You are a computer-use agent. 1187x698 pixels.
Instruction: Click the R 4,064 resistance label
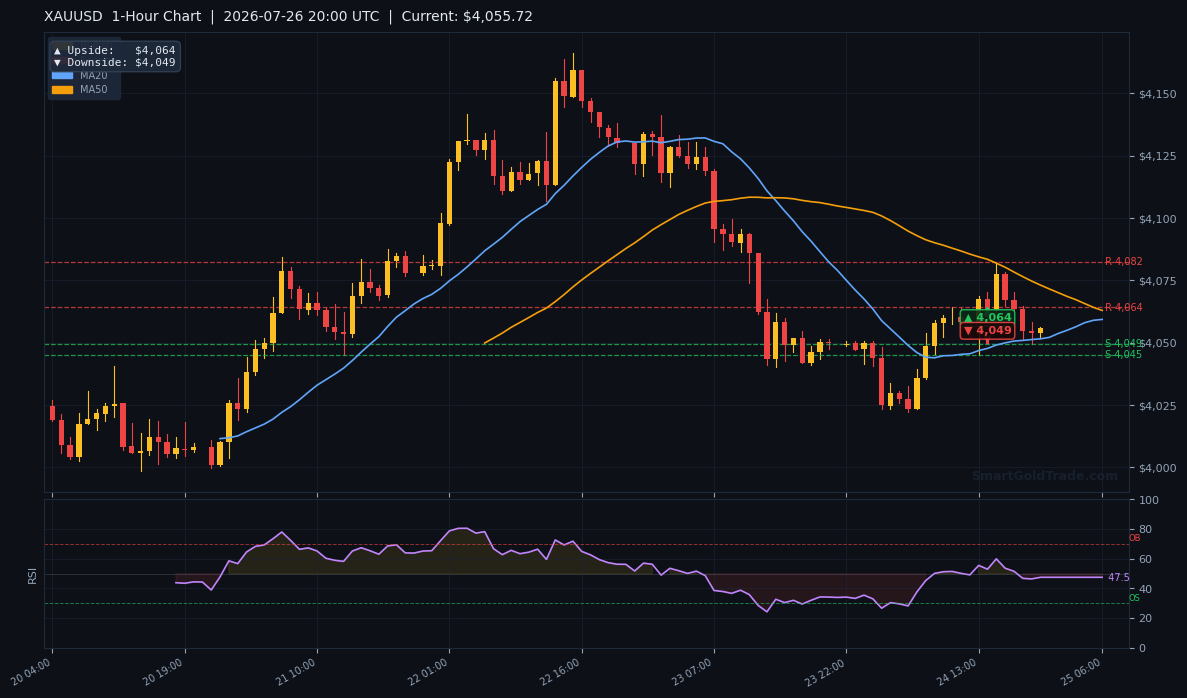point(1123,307)
